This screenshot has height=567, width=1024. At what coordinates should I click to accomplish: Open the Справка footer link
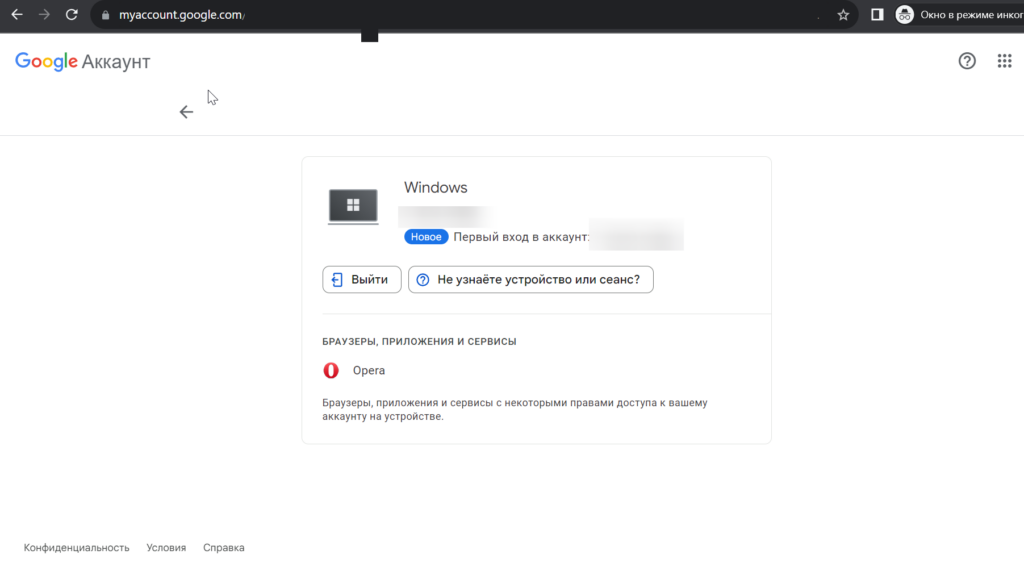[223, 547]
